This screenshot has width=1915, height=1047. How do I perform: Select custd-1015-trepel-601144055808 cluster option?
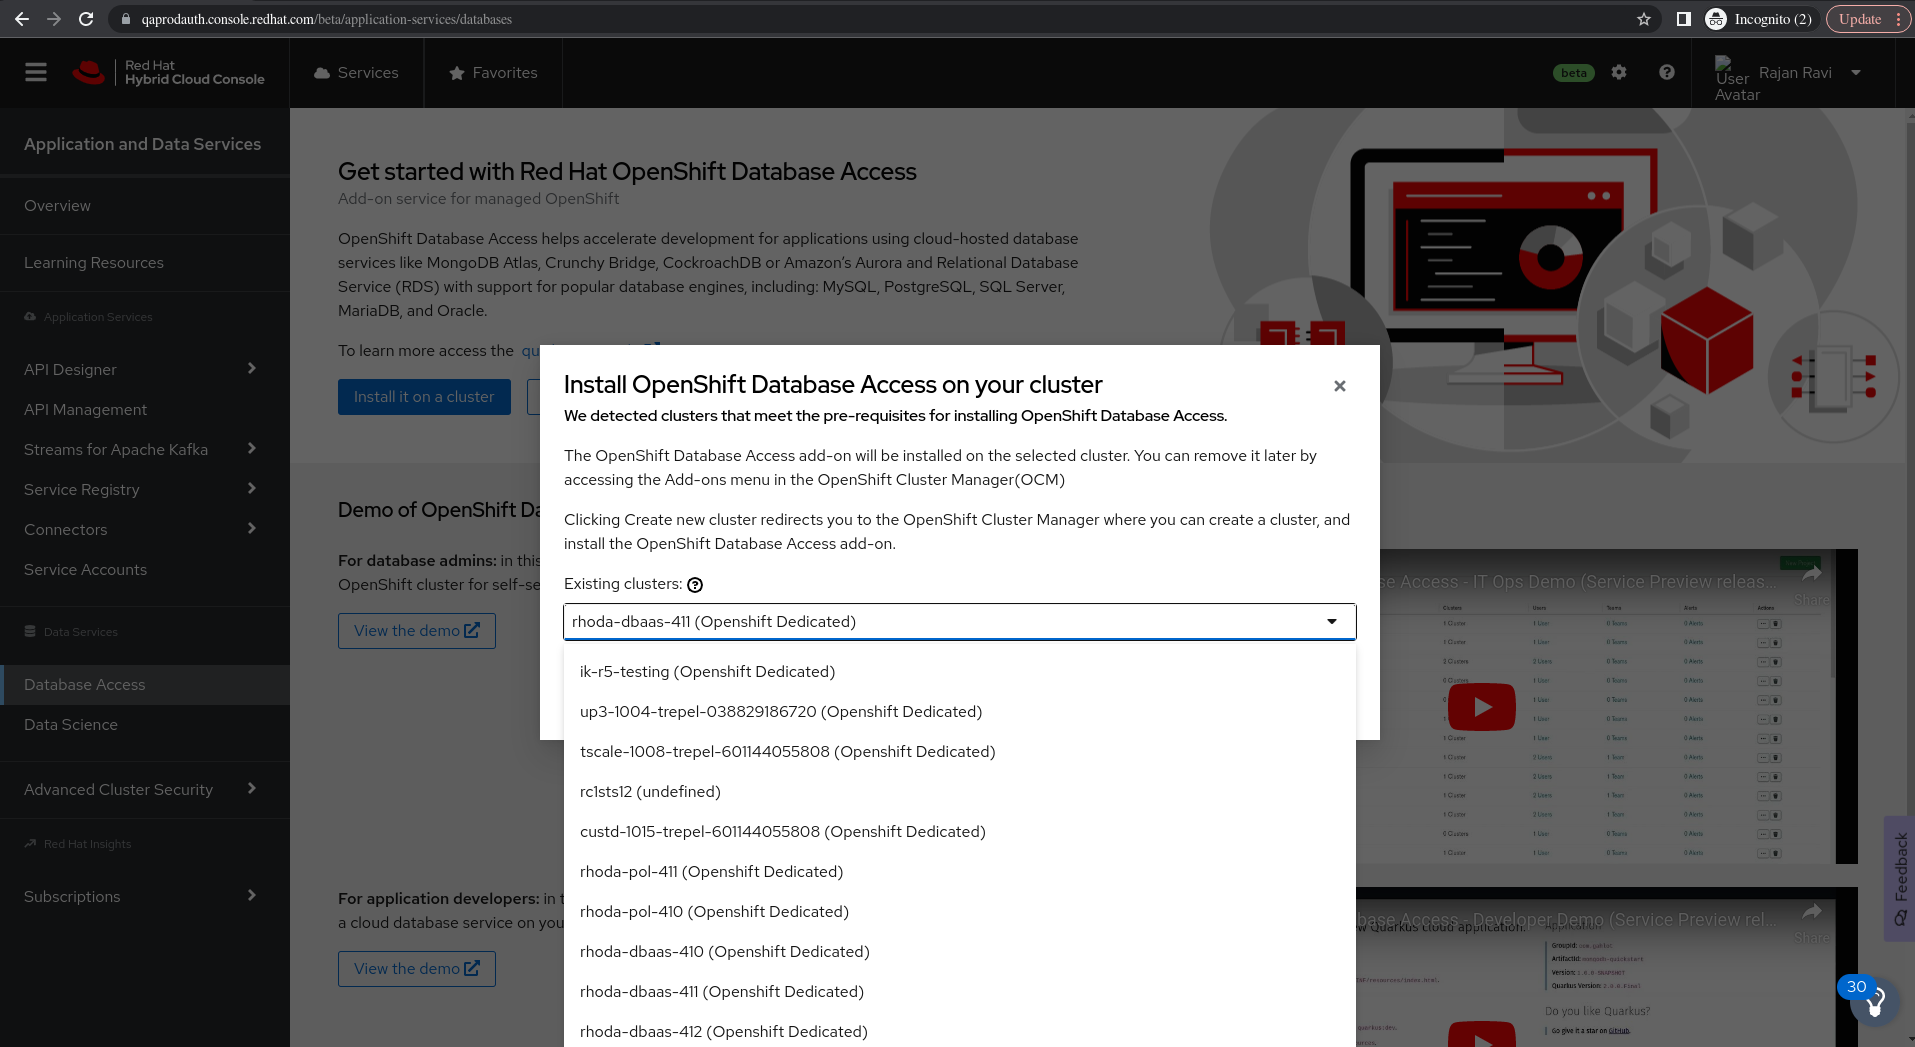(960, 832)
